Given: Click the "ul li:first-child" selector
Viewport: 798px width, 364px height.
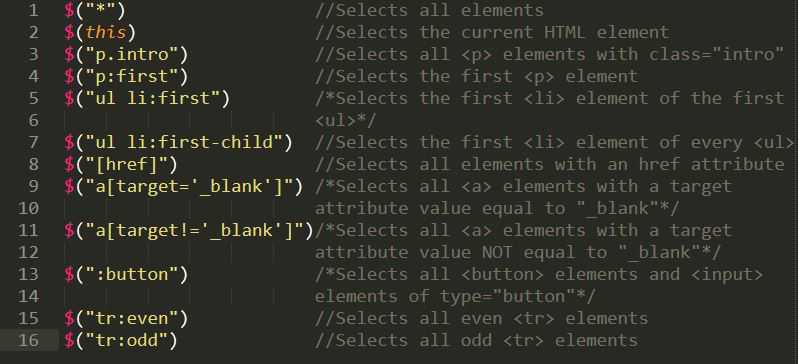Looking at the screenshot, I should [x=183, y=143].
